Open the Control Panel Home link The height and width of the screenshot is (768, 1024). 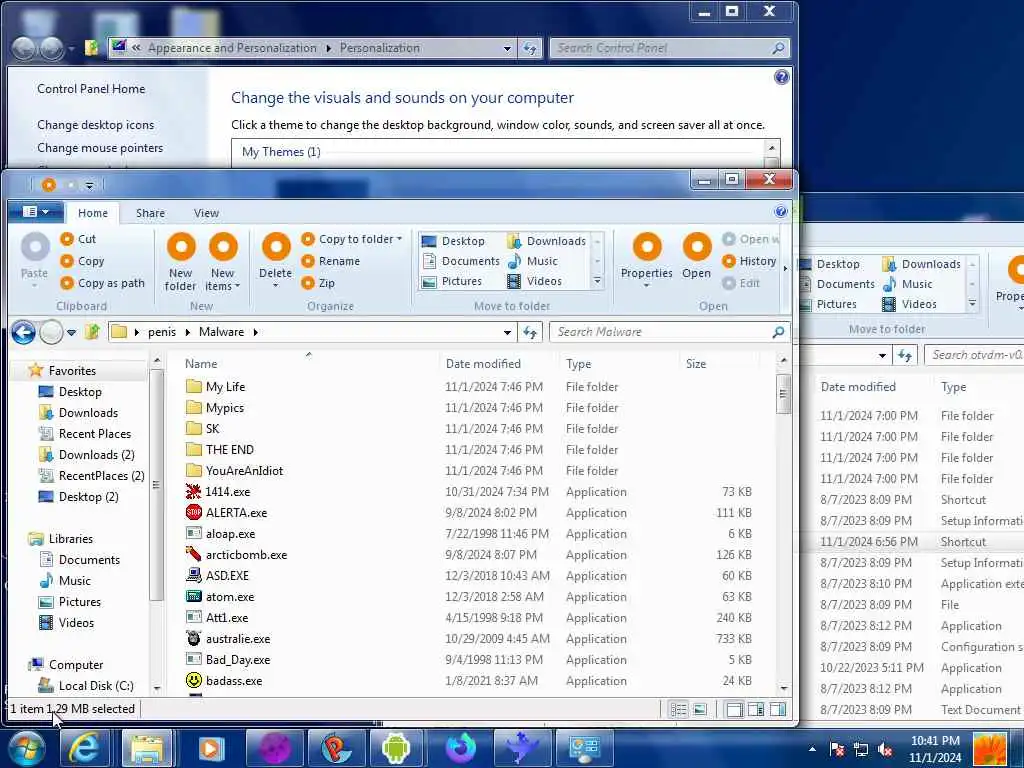pos(91,89)
